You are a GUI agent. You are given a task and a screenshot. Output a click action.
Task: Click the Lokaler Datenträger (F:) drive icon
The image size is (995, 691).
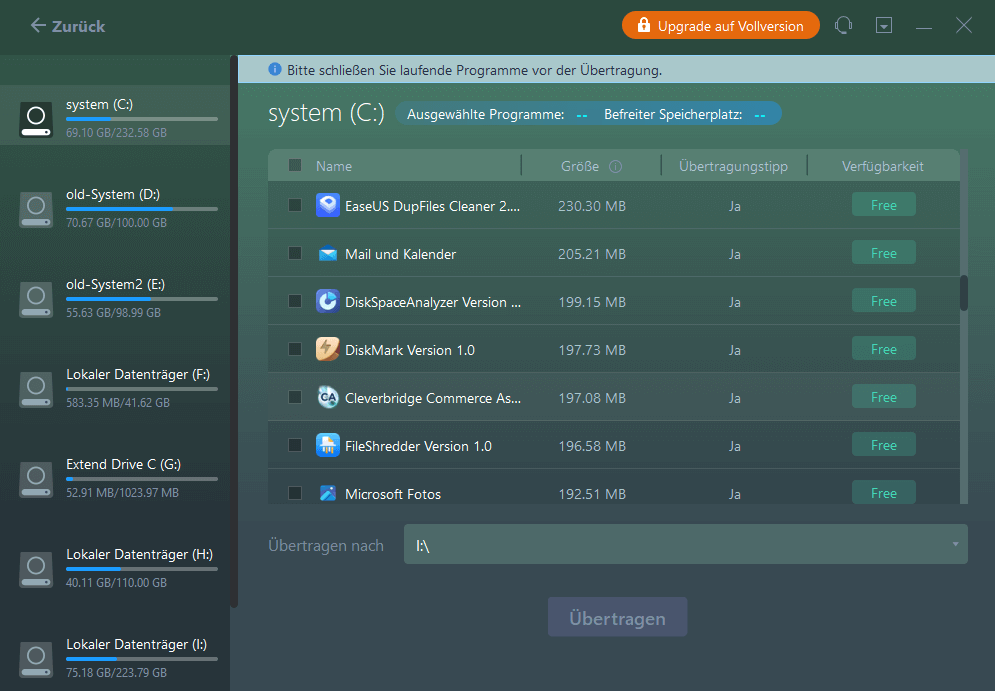click(x=36, y=390)
